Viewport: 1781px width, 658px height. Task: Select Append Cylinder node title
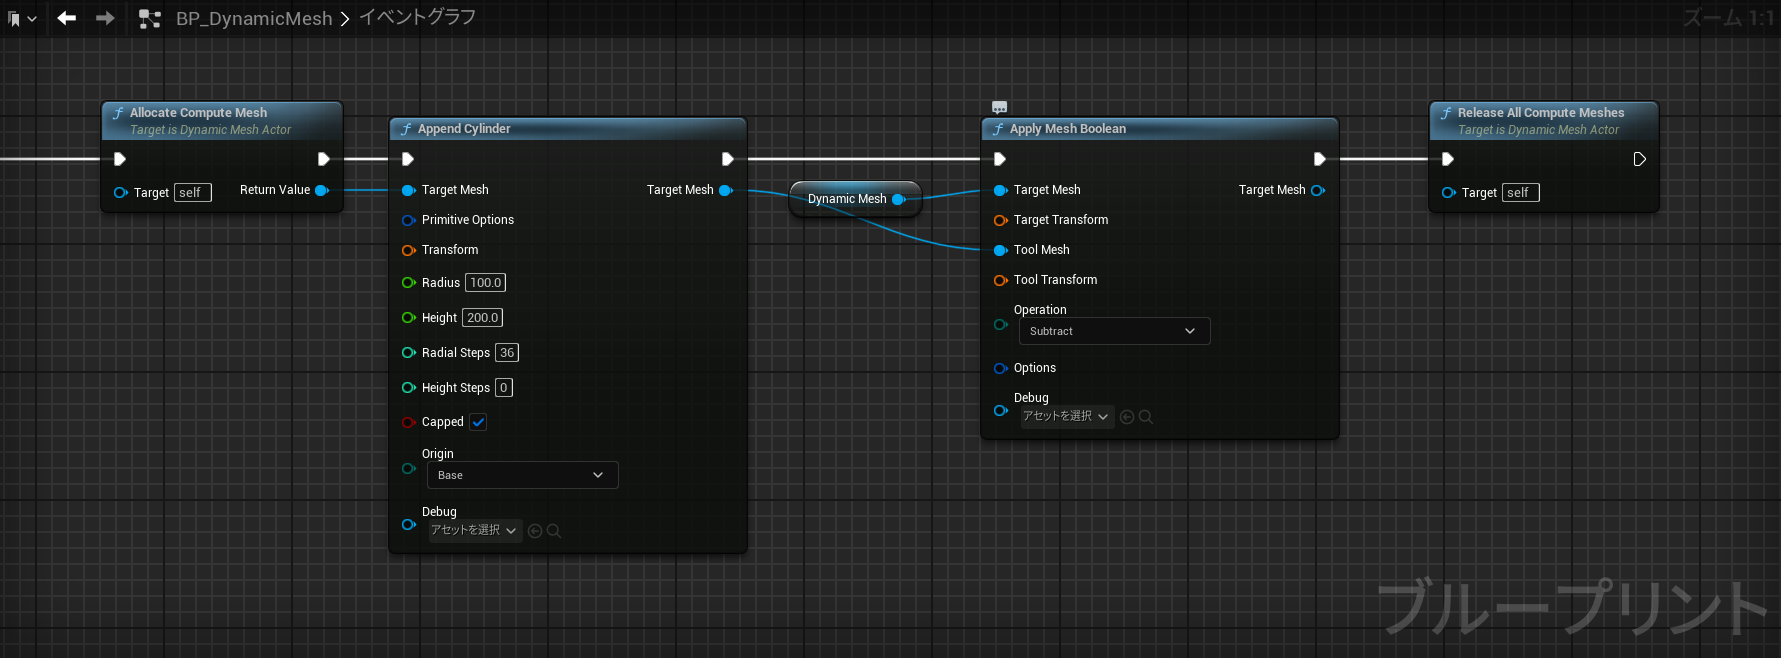(x=464, y=129)
